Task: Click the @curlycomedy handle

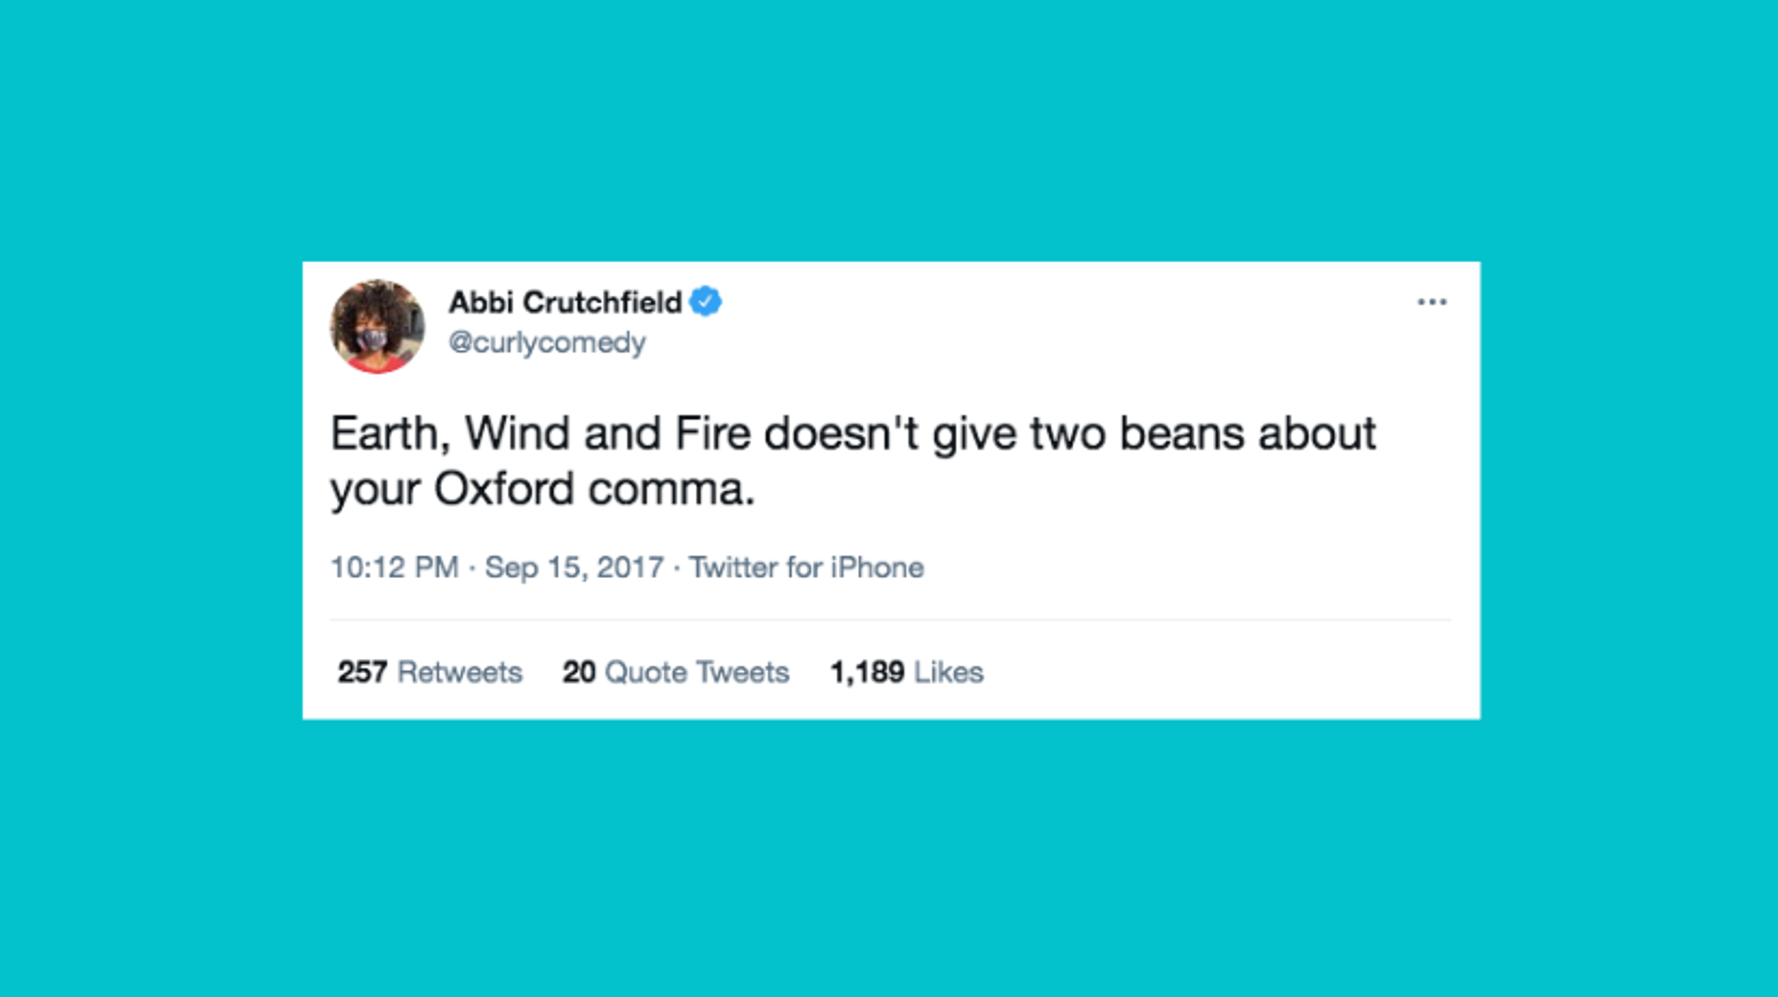Action: point(547,343)
